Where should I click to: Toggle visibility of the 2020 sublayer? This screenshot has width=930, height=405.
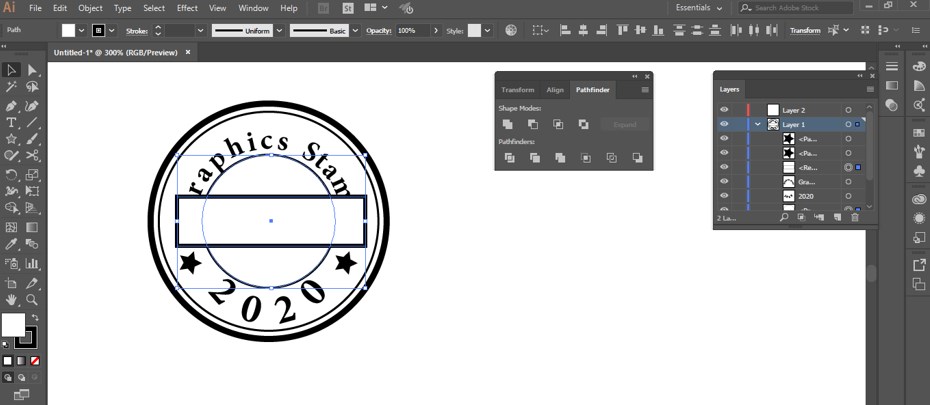724,196
